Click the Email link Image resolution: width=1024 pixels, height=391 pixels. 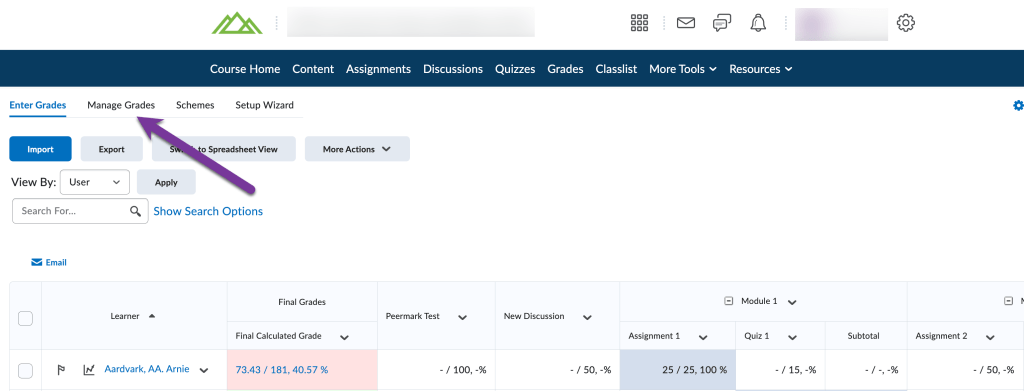point(56,262)
